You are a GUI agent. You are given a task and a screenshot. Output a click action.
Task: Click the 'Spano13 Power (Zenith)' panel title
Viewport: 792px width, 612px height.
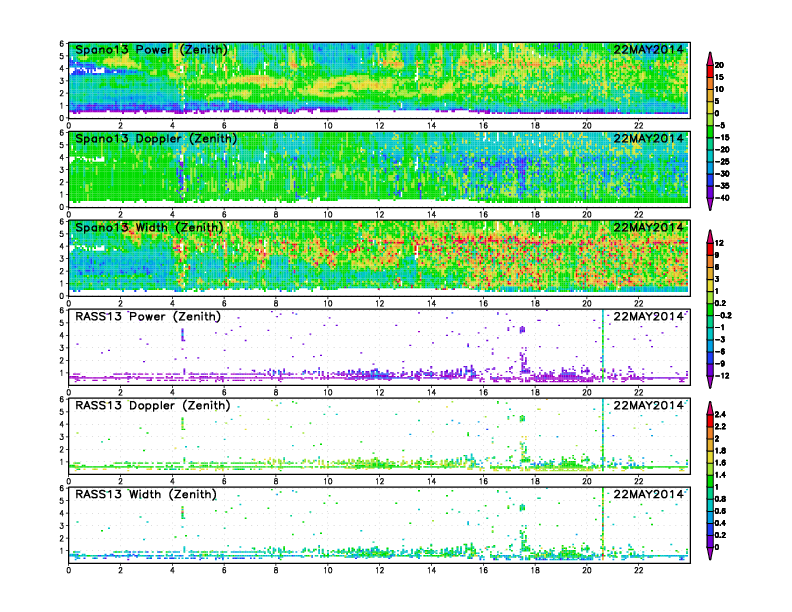click(151, 50)
